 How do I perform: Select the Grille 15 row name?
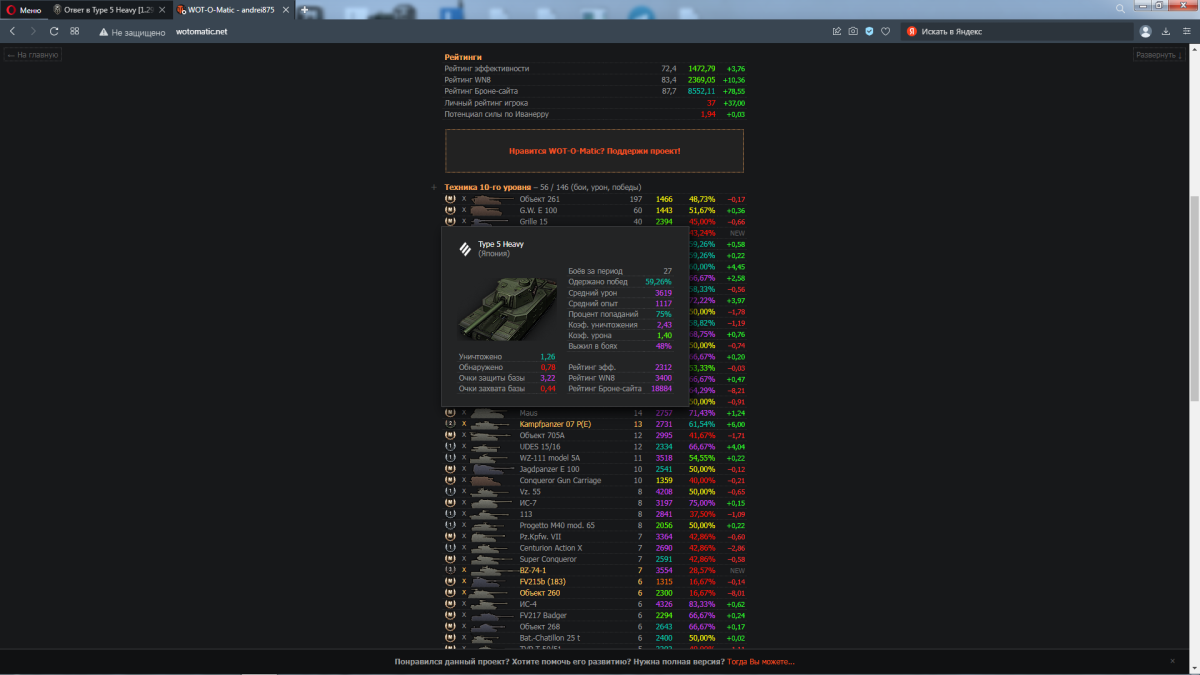tap(534, 222)
